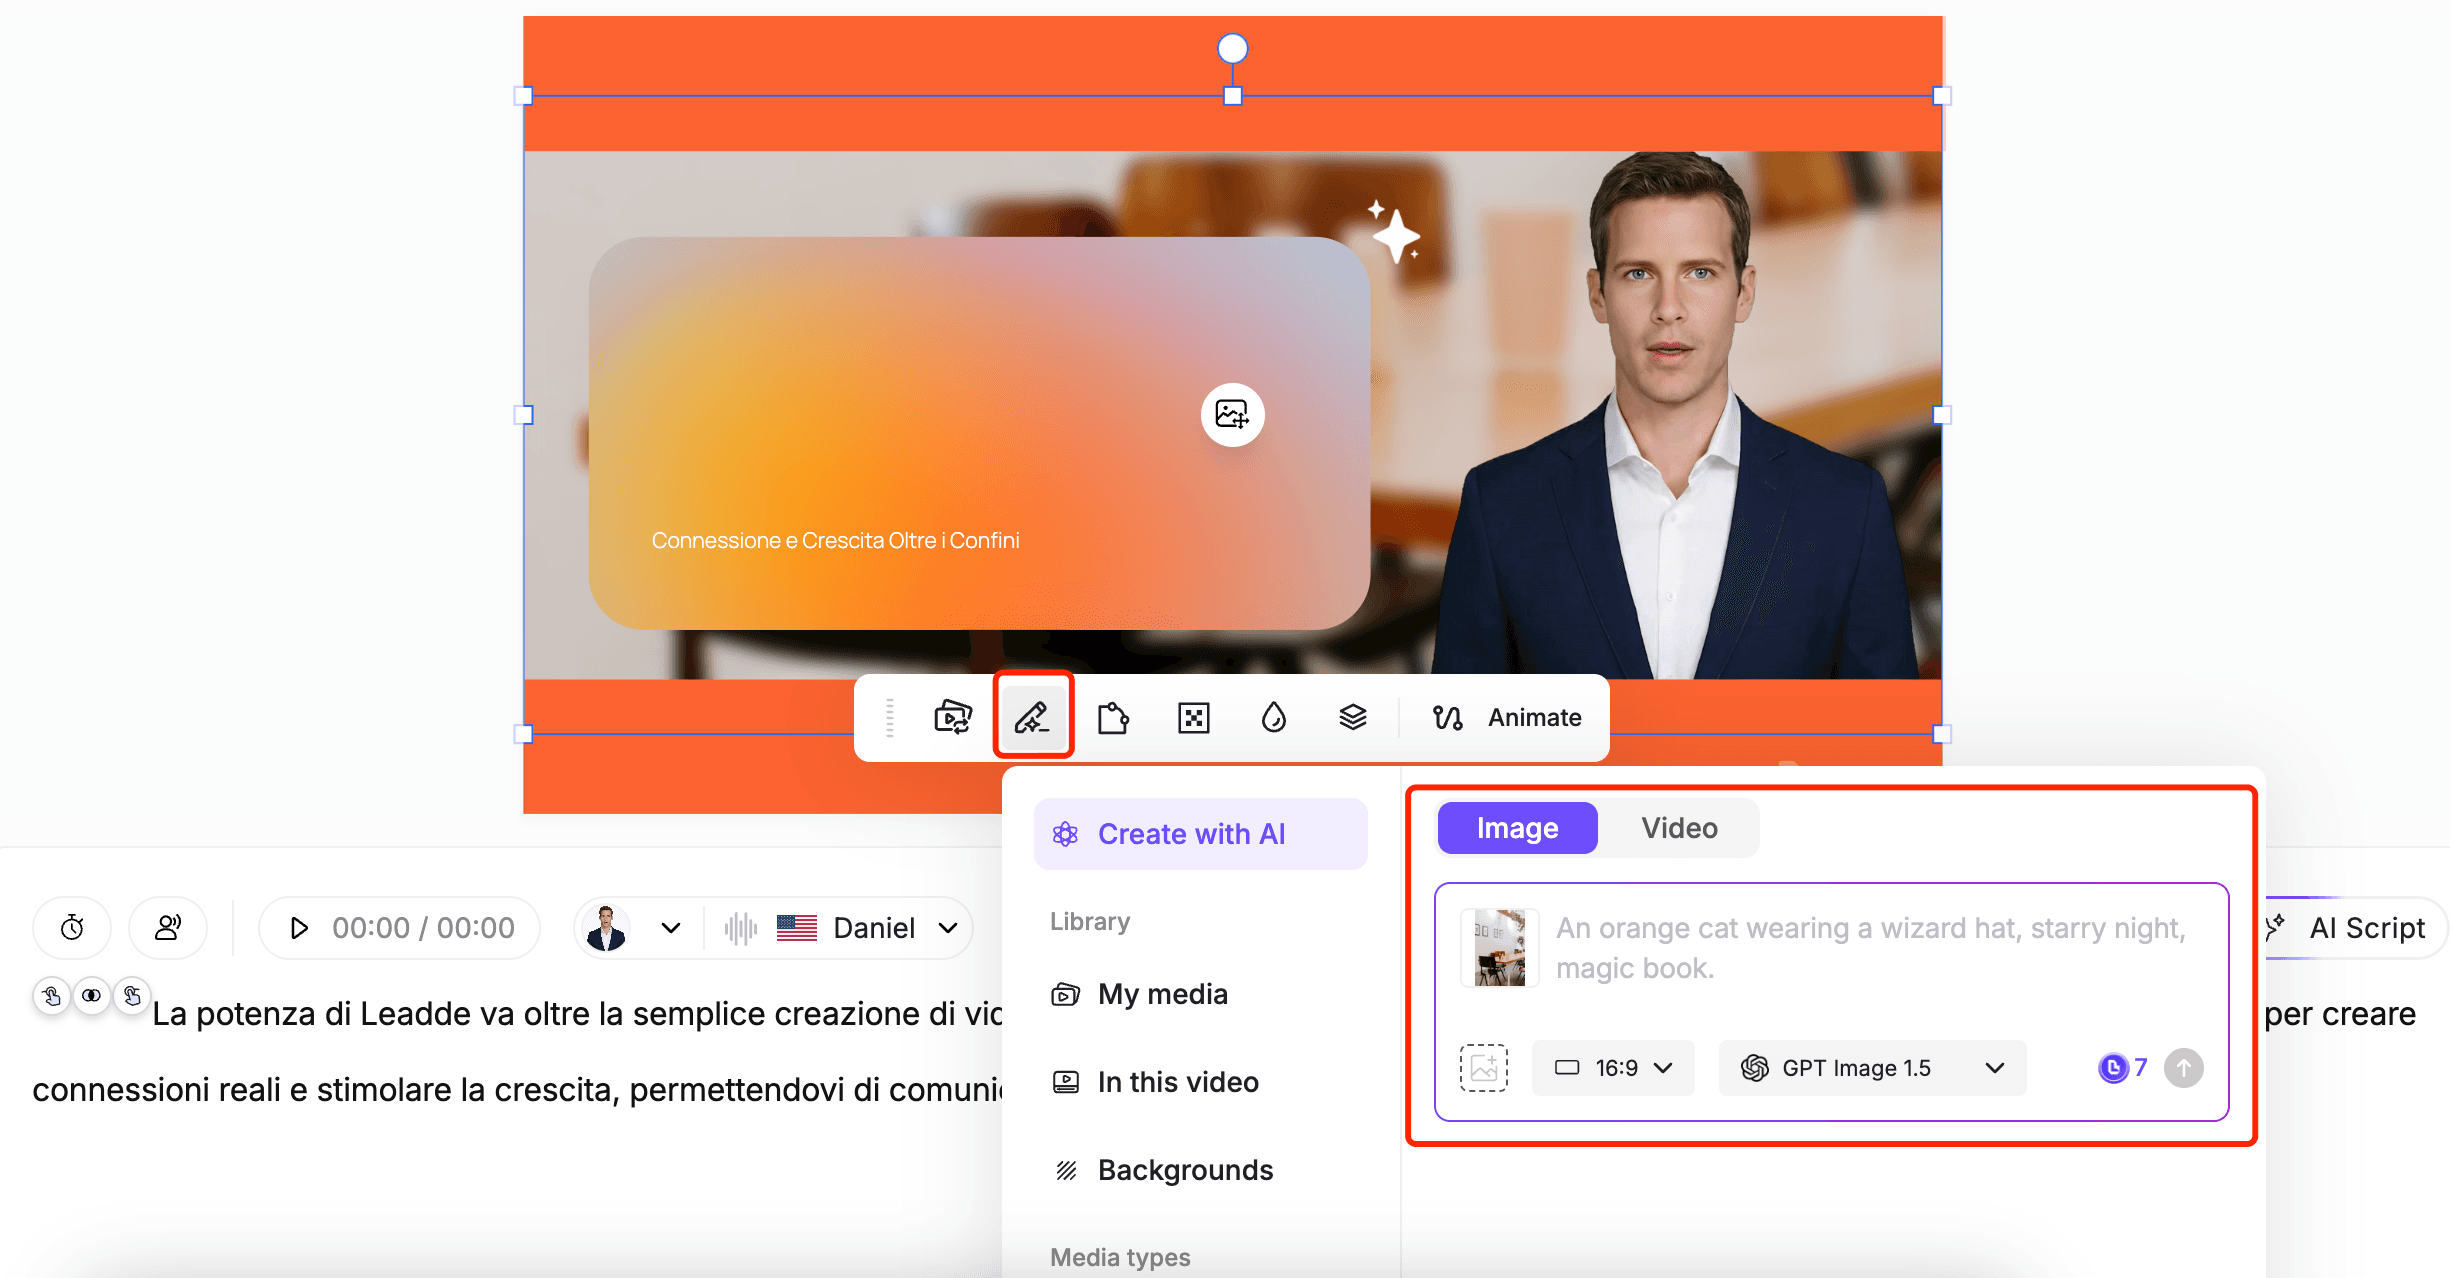Click the Animate button
The image size is (2450, 1278).
1508,717
